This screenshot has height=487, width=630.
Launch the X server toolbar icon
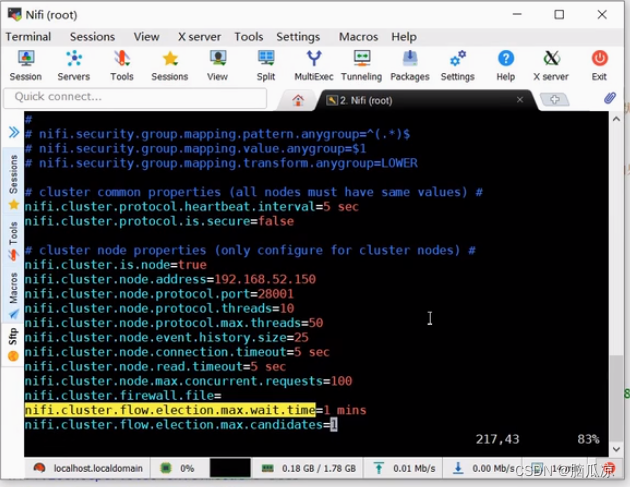(551, 65)
